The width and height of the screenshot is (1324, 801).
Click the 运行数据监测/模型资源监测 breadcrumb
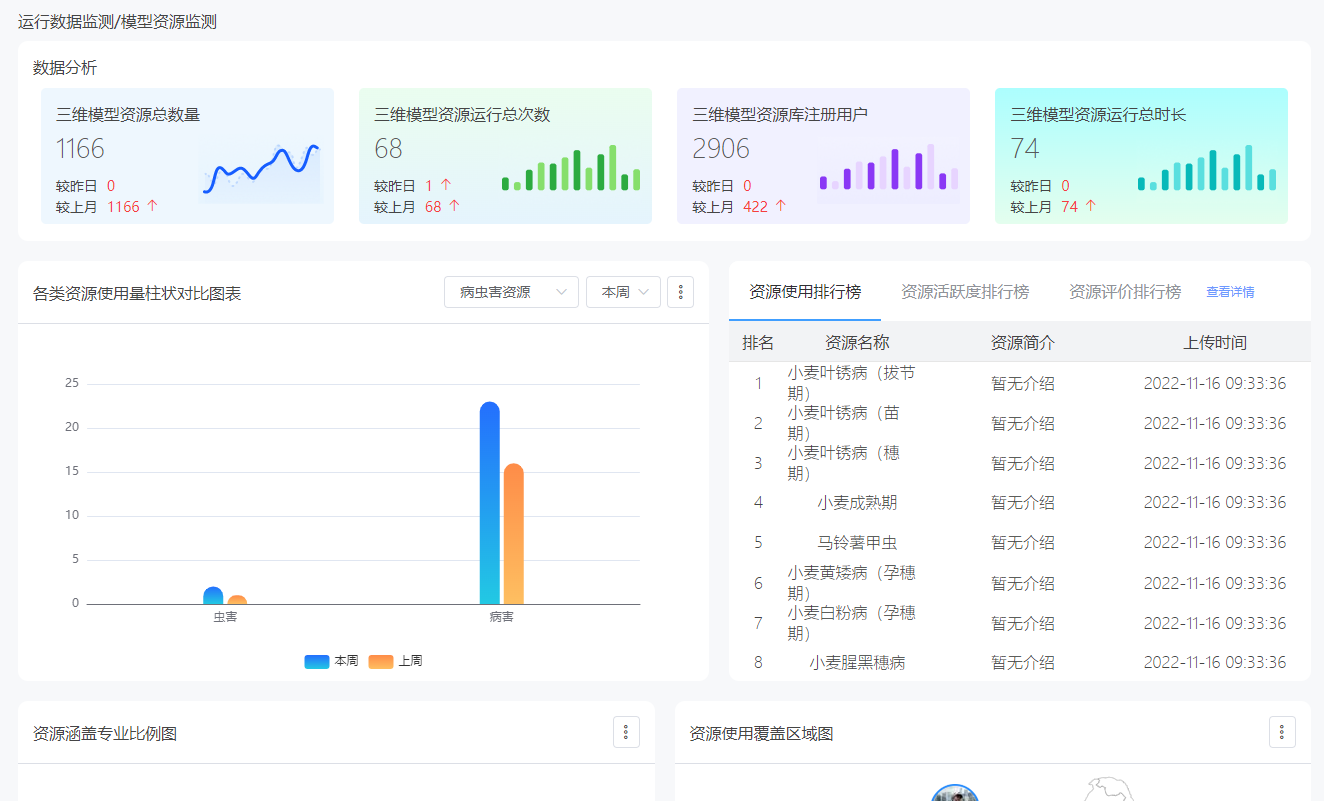(117, 22)
